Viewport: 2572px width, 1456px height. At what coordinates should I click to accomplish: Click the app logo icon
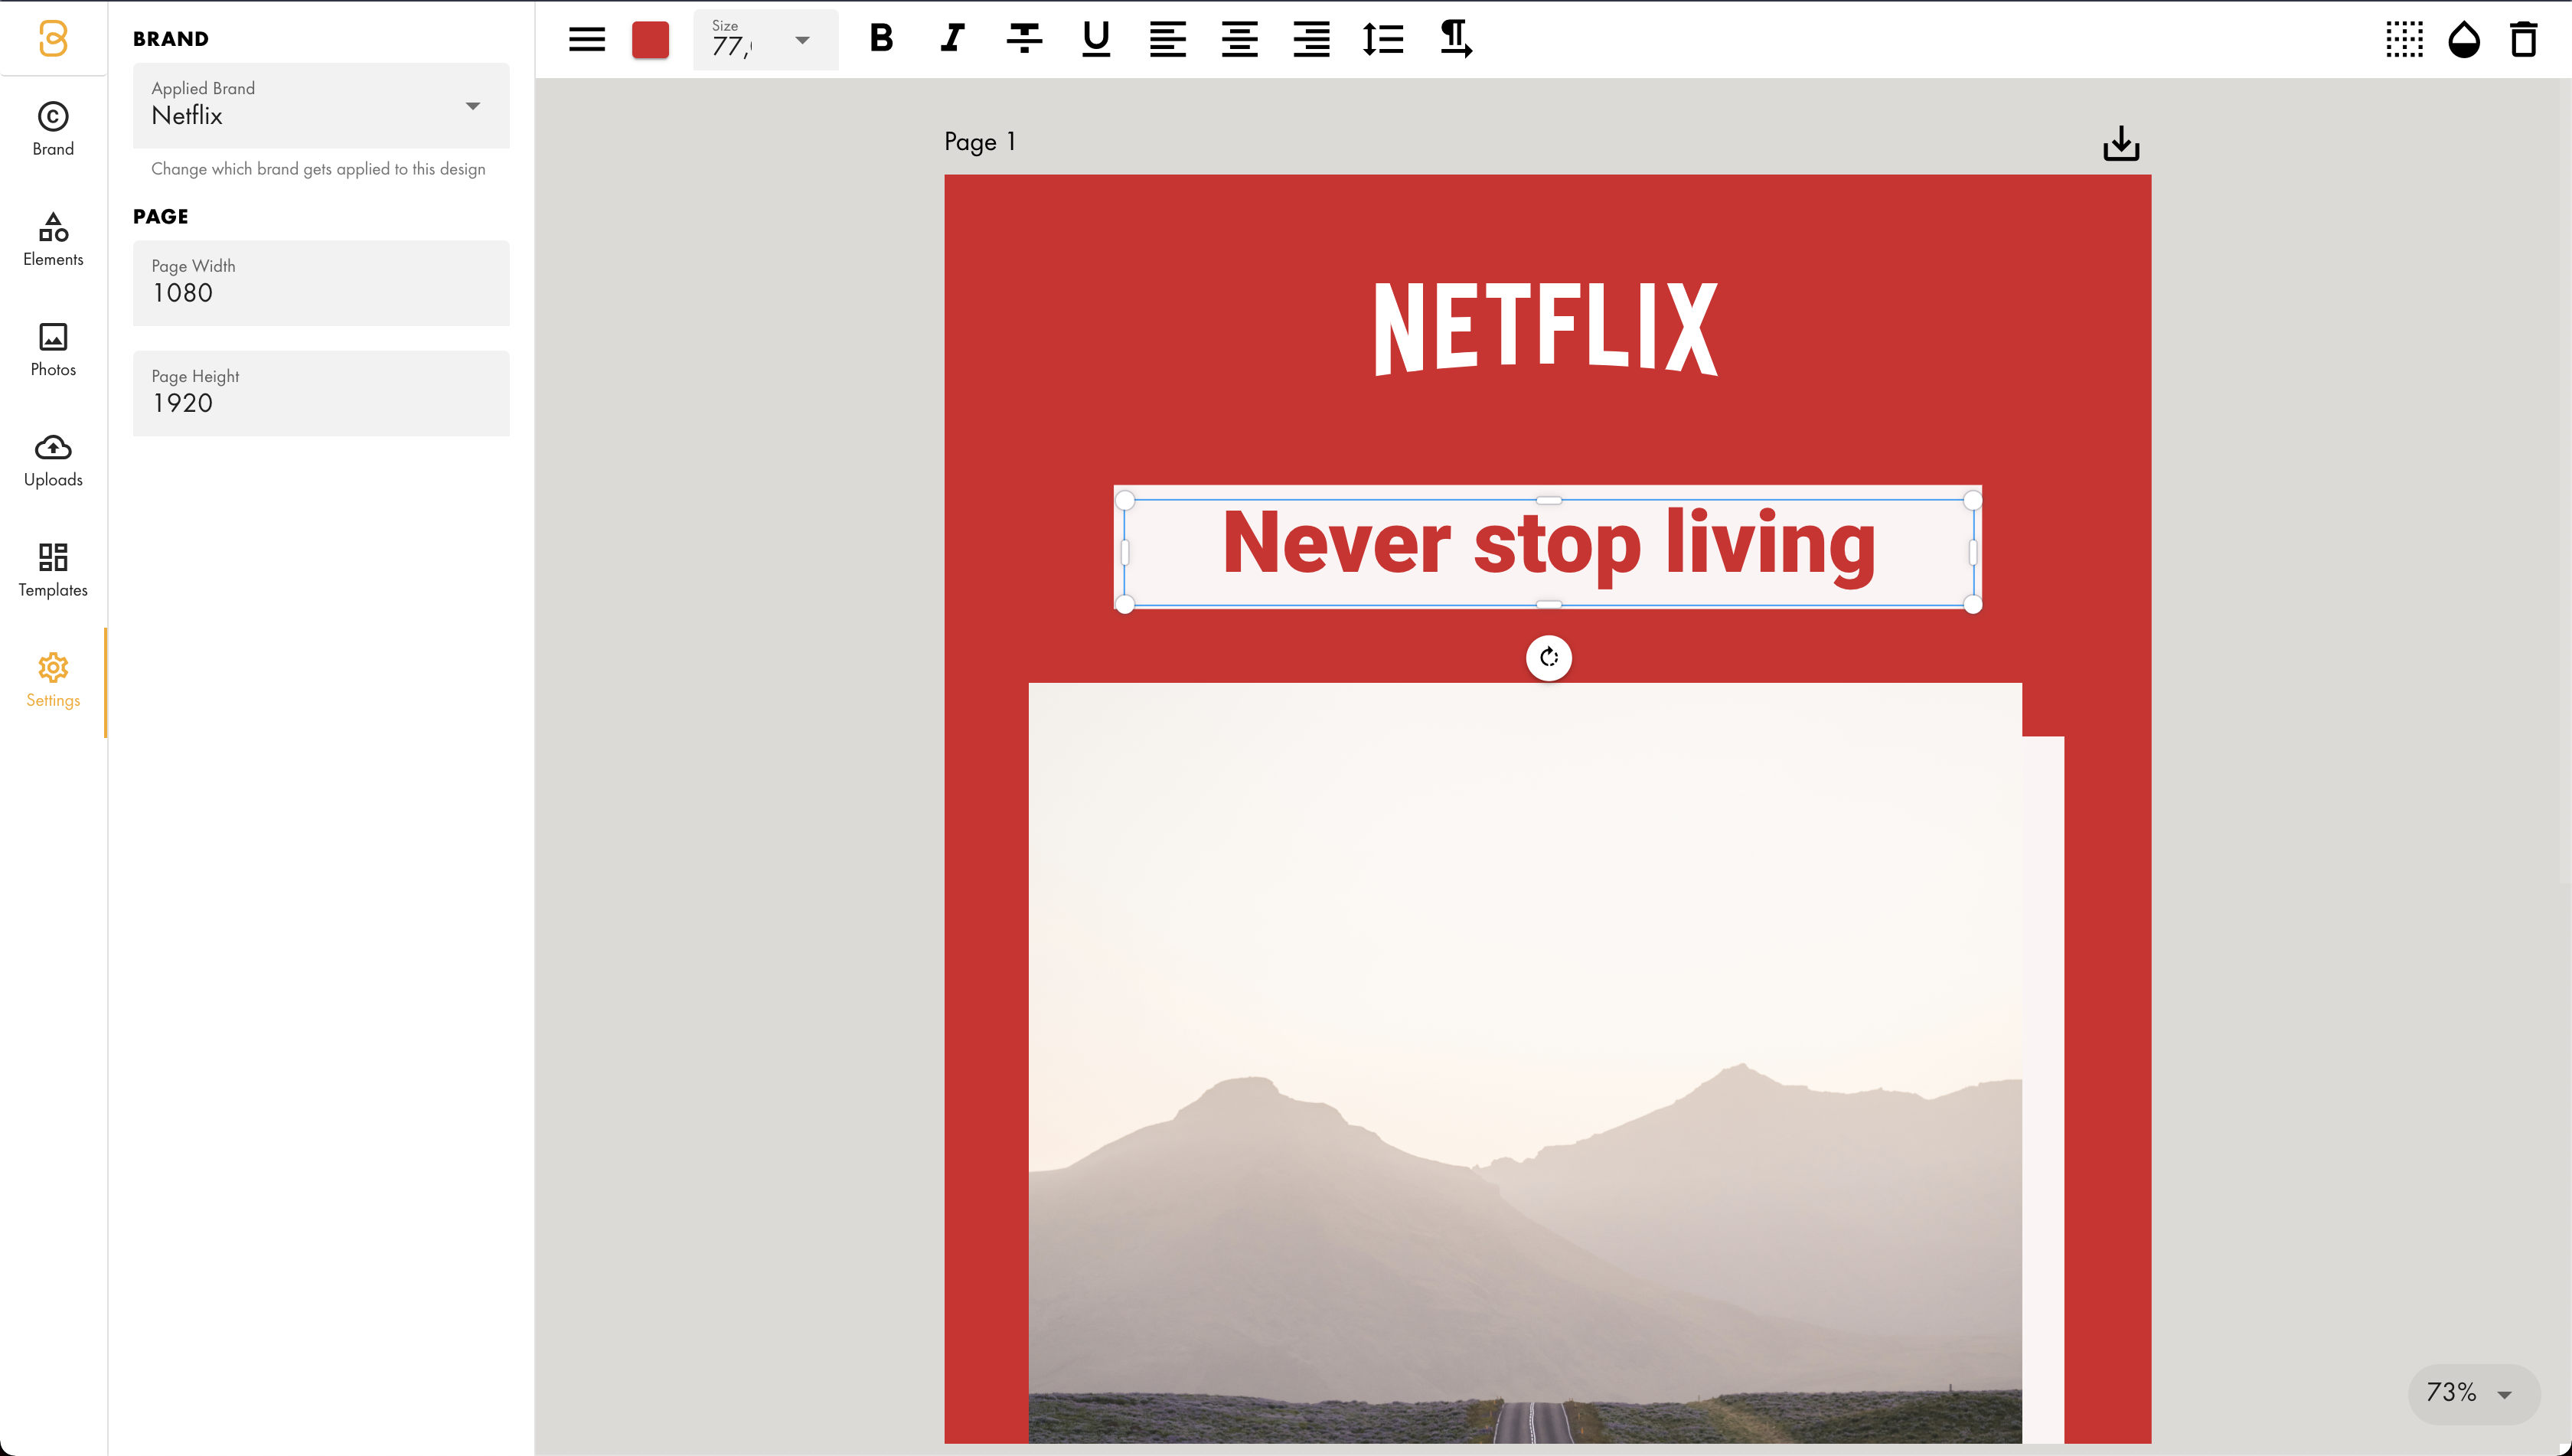coord(53,38)
